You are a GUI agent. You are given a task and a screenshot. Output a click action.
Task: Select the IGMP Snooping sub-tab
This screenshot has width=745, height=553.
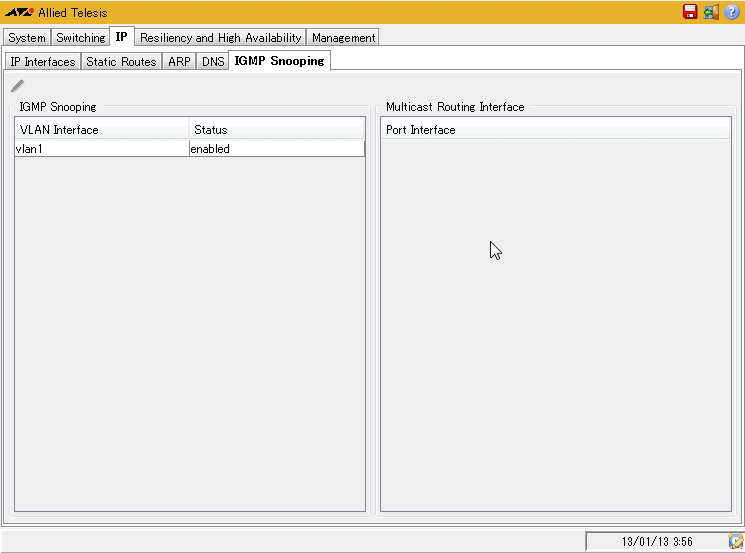pos(279,61)
